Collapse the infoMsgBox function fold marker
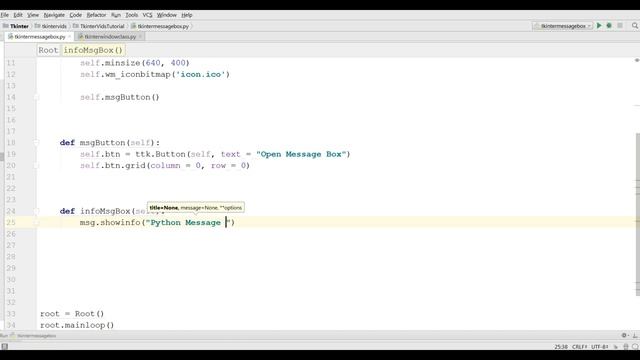 [x=36, y=211]
